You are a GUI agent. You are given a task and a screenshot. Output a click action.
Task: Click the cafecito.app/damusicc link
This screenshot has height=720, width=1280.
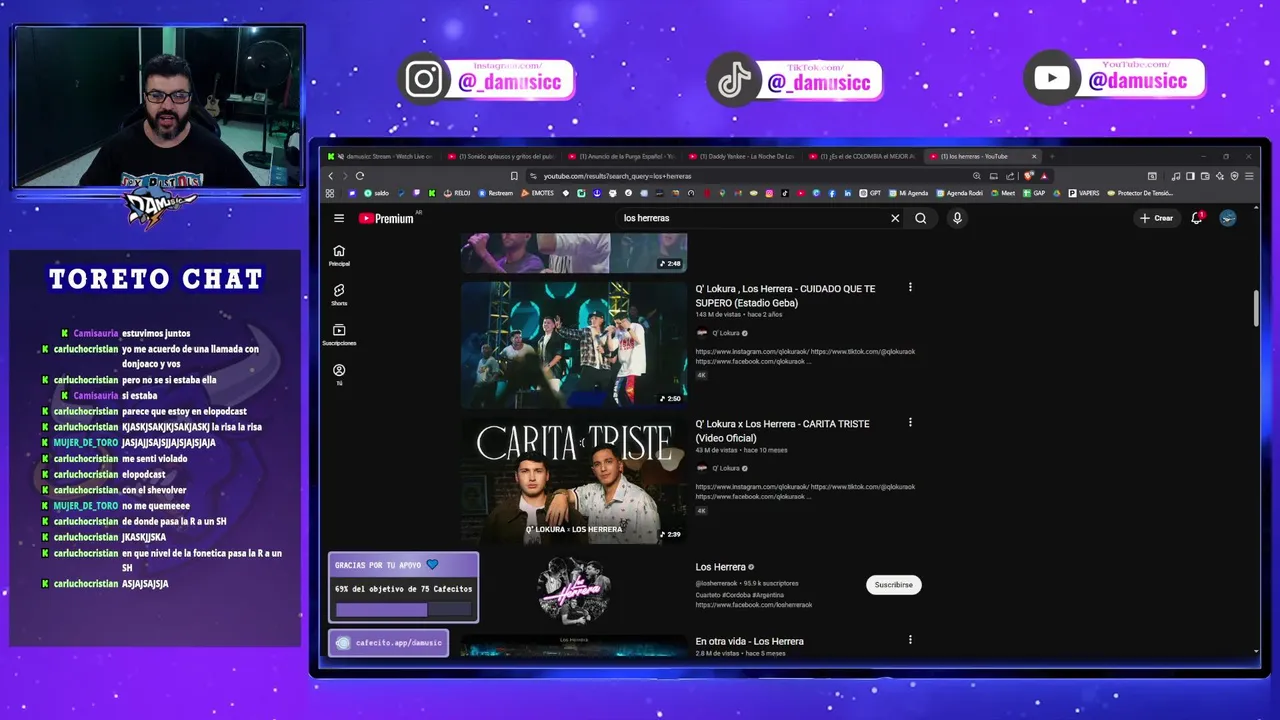pos(389,643)
